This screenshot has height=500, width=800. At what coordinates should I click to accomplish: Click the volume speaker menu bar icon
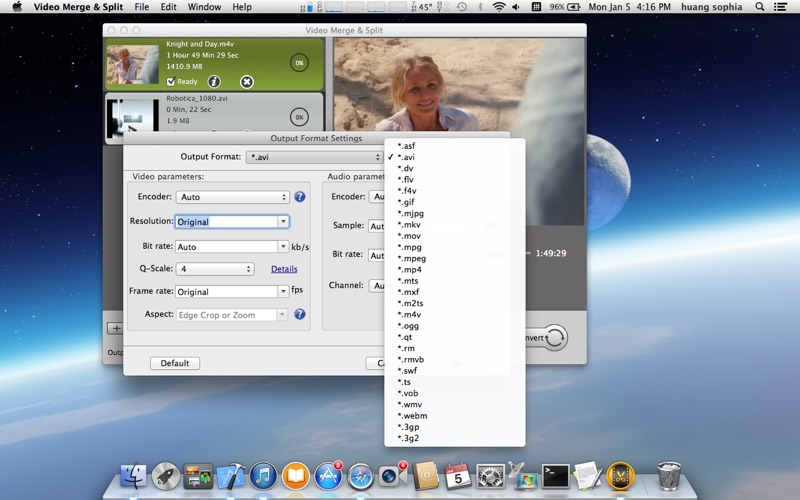(516, 7)
